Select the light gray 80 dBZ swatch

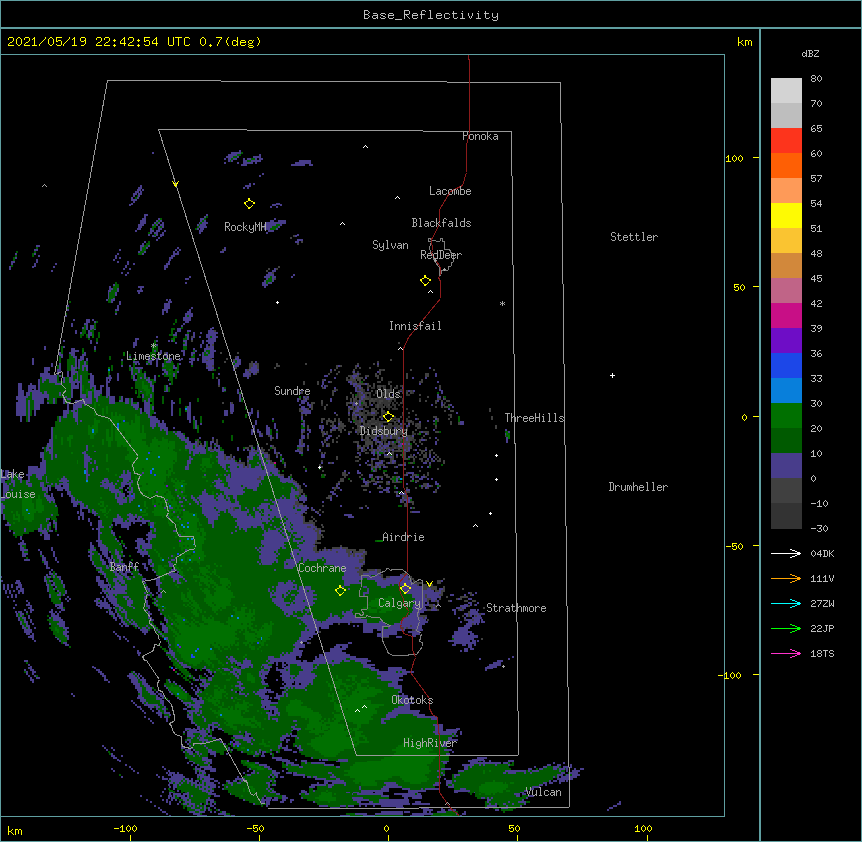click(786, 91)
